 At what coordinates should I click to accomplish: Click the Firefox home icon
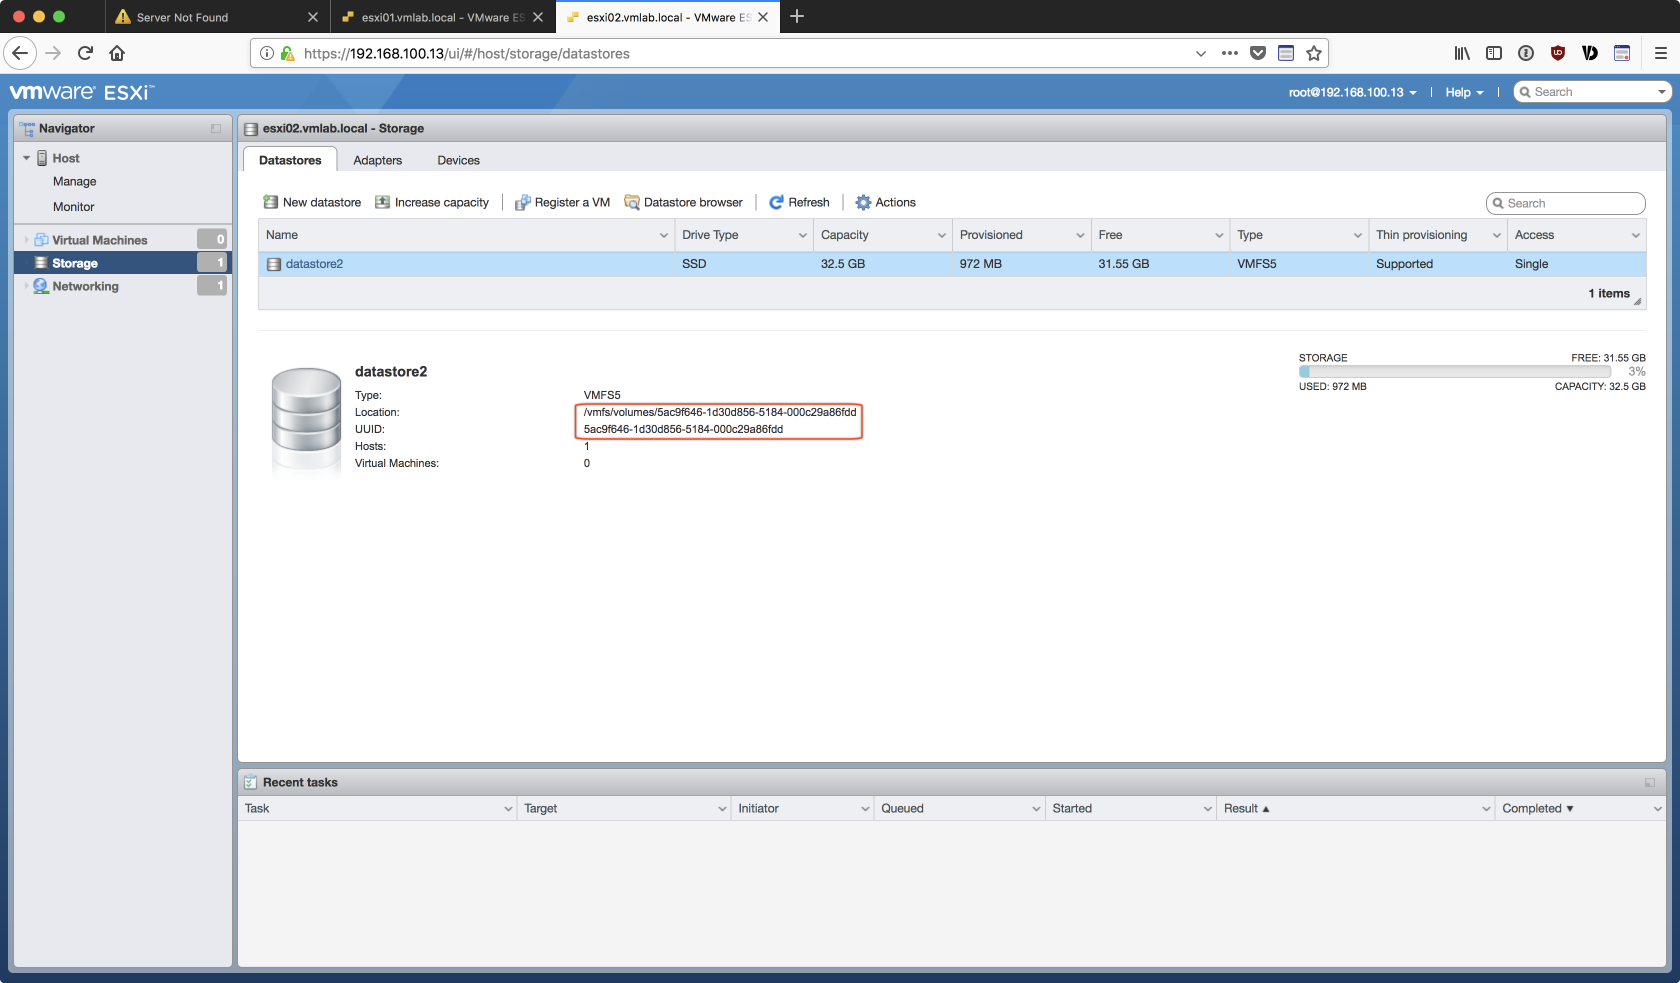tap(117, 53)
